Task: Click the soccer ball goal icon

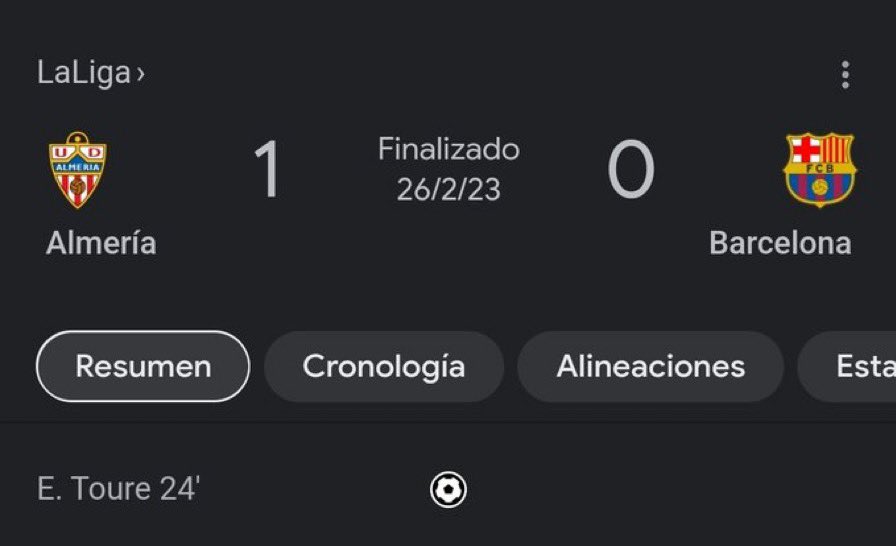Action: 449,489
